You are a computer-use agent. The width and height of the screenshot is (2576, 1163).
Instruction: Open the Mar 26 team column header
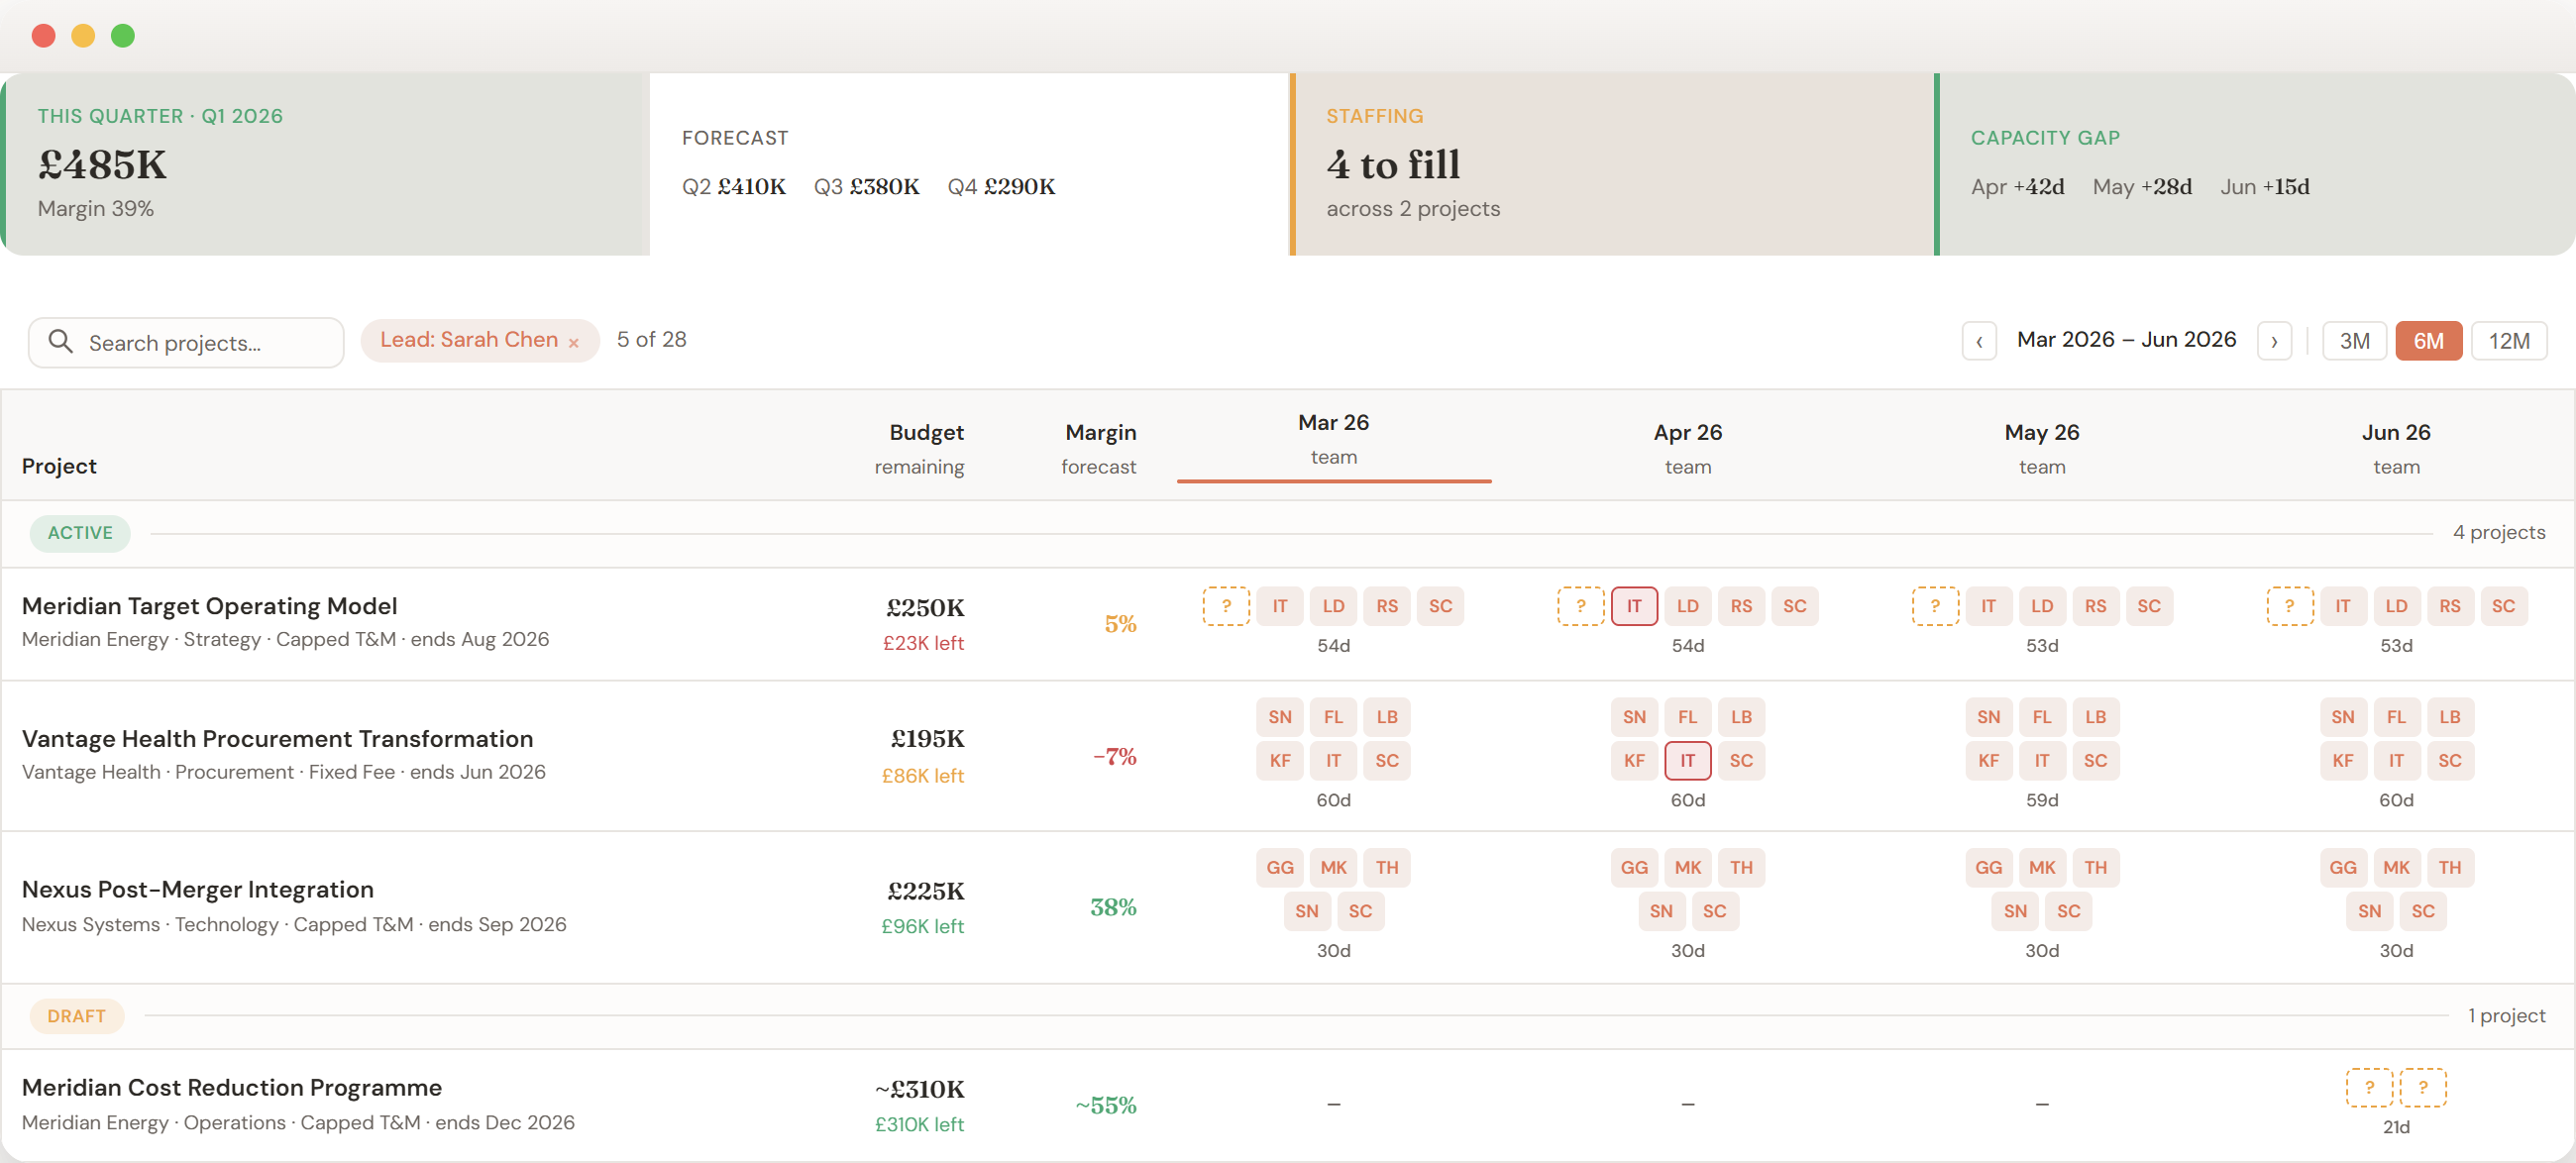point(1332,439)
